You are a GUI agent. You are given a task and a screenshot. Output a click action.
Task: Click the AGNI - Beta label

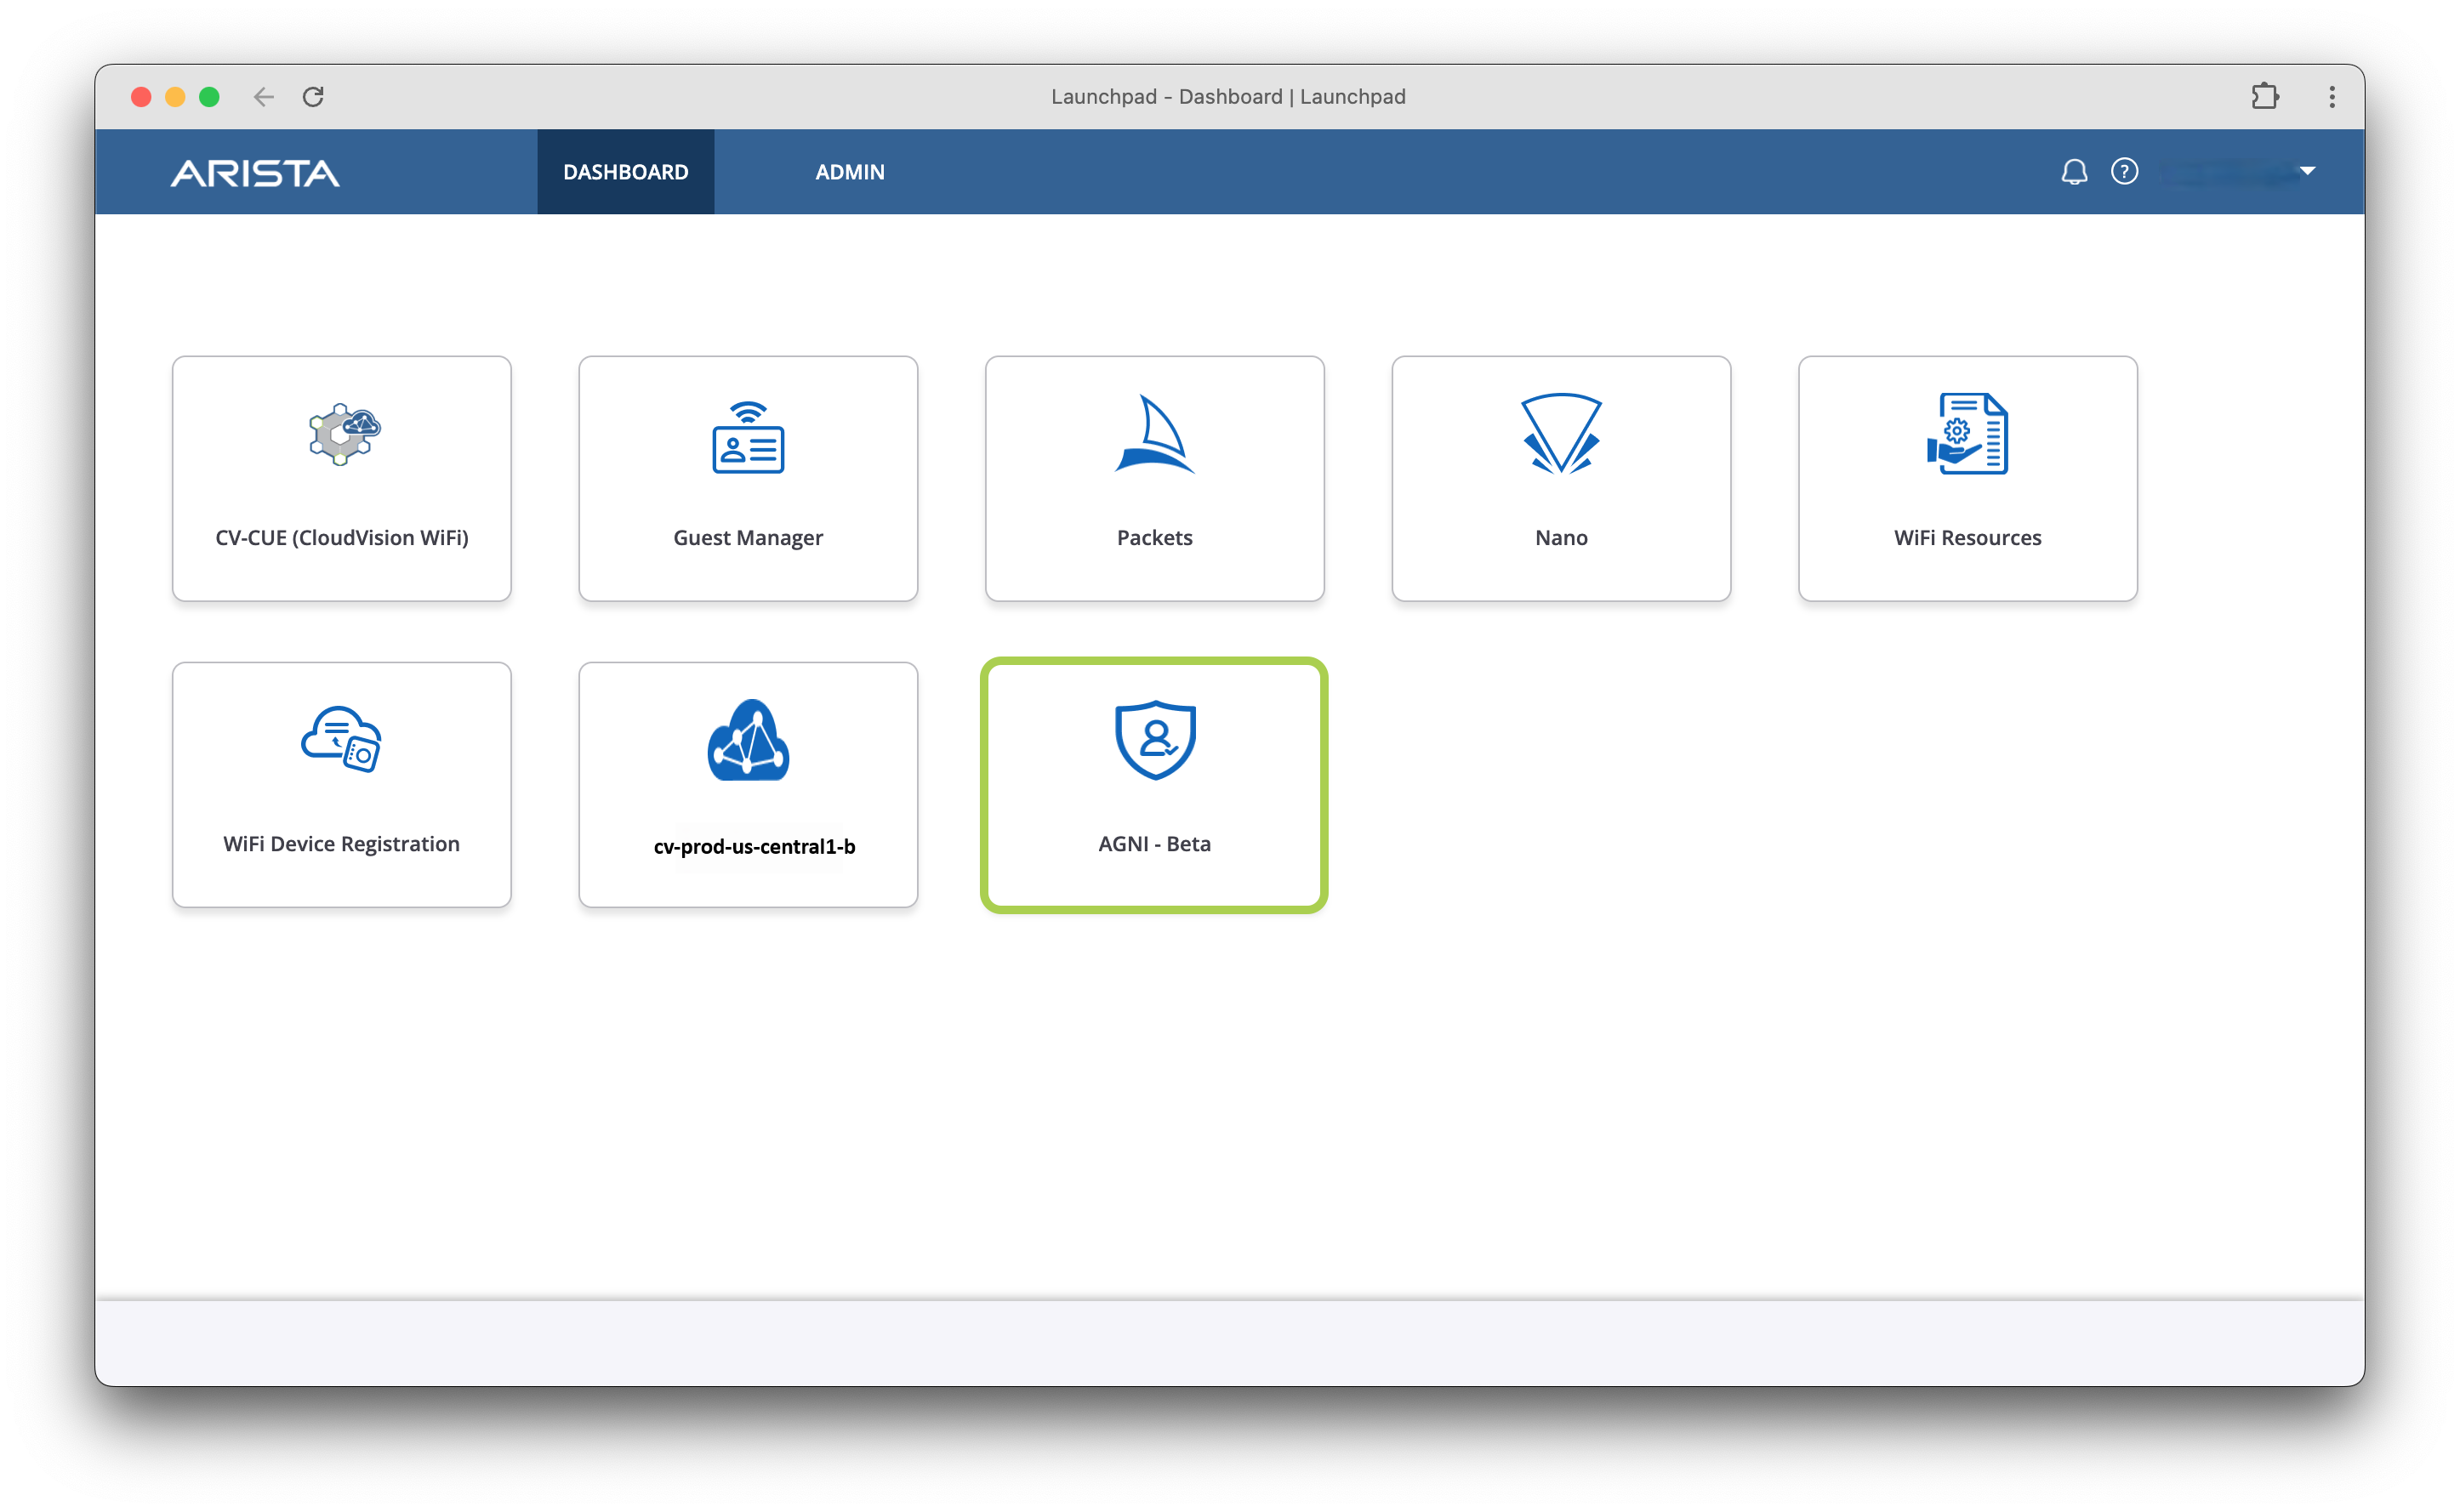1154,844
